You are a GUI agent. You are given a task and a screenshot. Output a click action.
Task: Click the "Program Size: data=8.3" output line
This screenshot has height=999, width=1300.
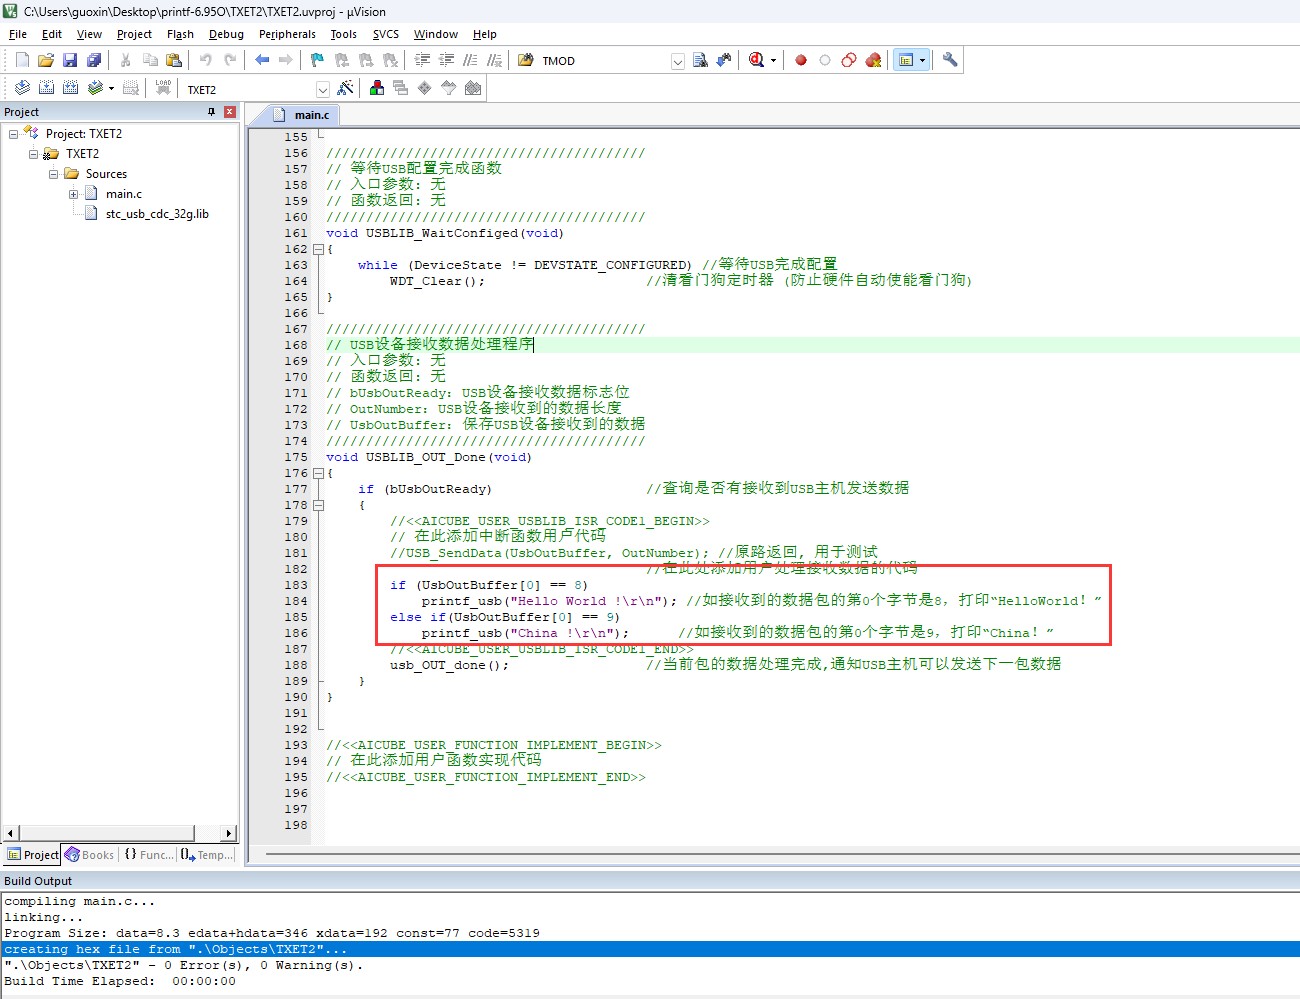click(650, 933)
